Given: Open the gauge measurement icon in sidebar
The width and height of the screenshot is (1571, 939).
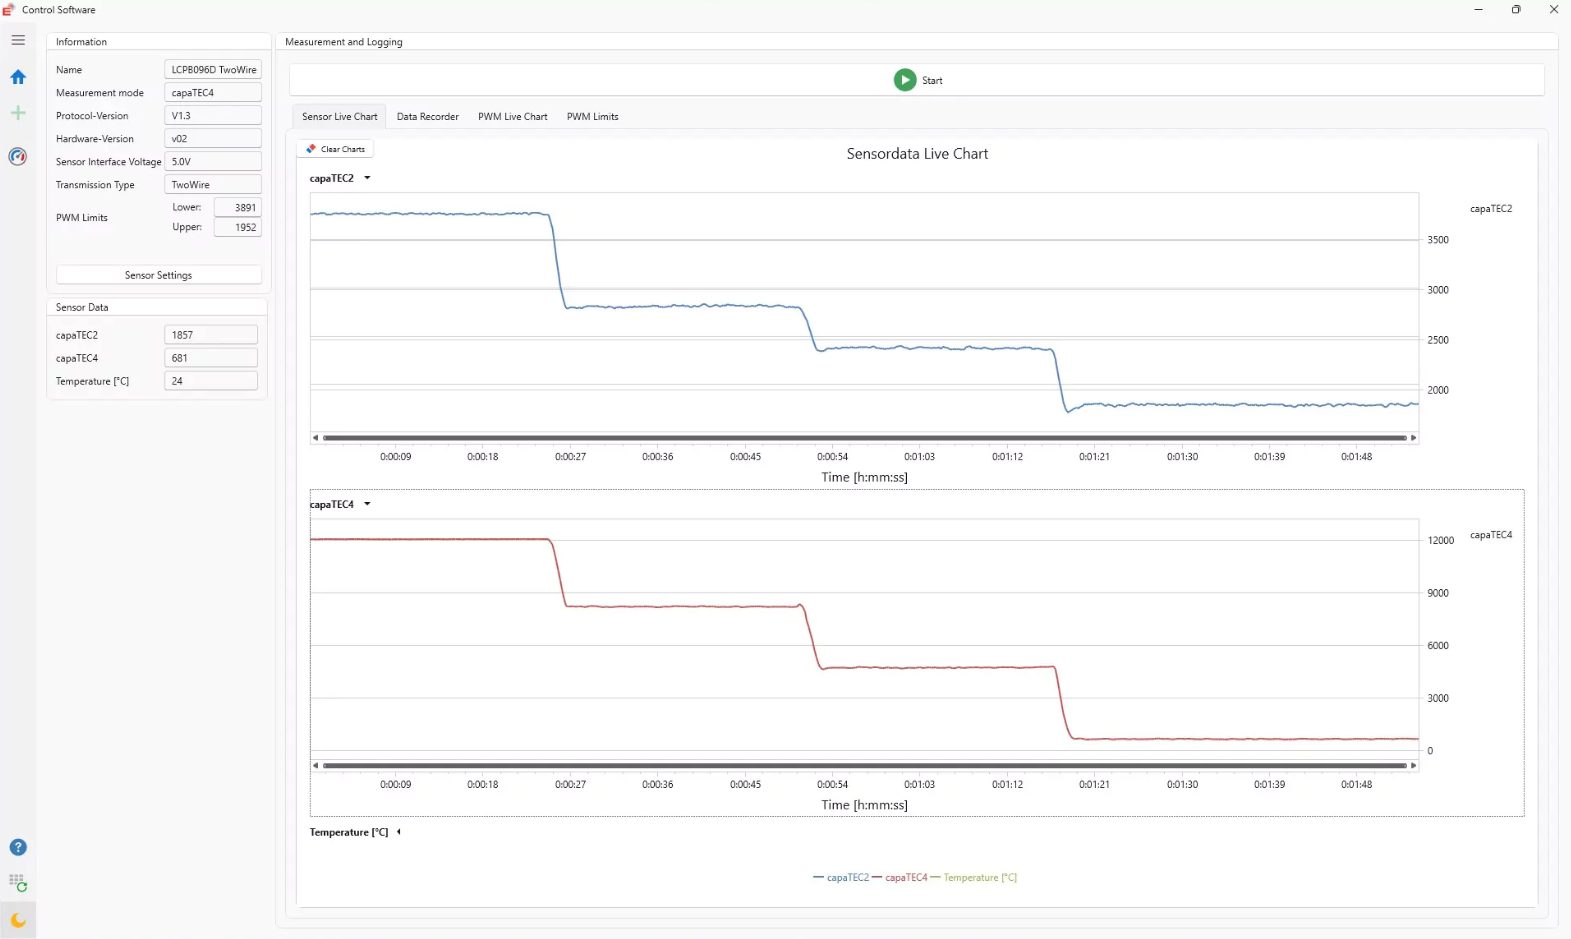Looking at the screenshot, I should 18,157.
